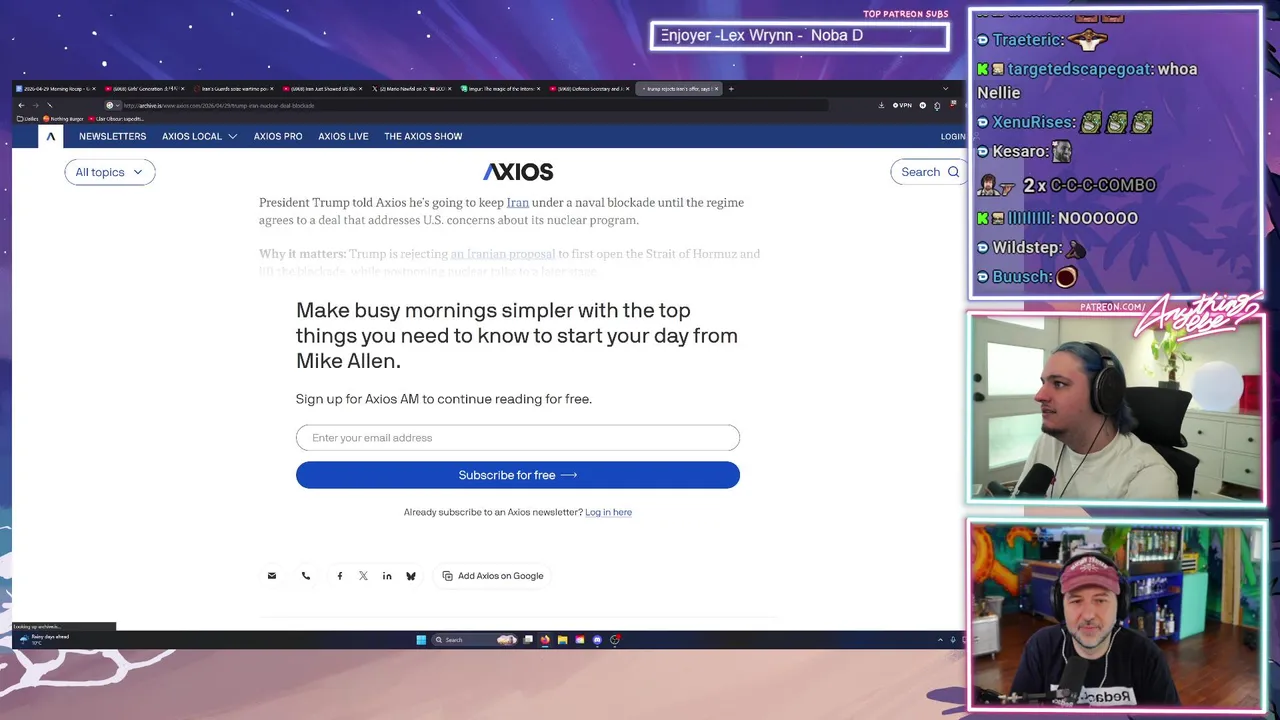This screenshot has width=1280, height=720.
Task: Switch to the 'Girls' Generation' browser tab
Action: [145, 89]
